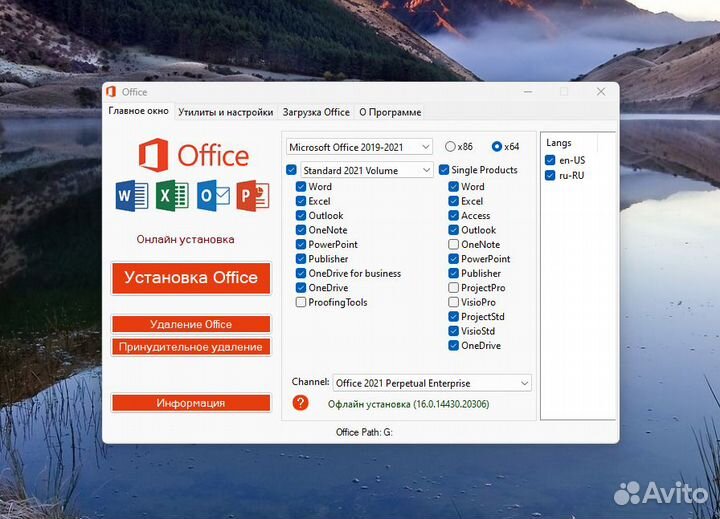The width and height of the screenshot is (720, 519).
Task: Switch to the Главное окно tab
Action: tap(138, 111)
